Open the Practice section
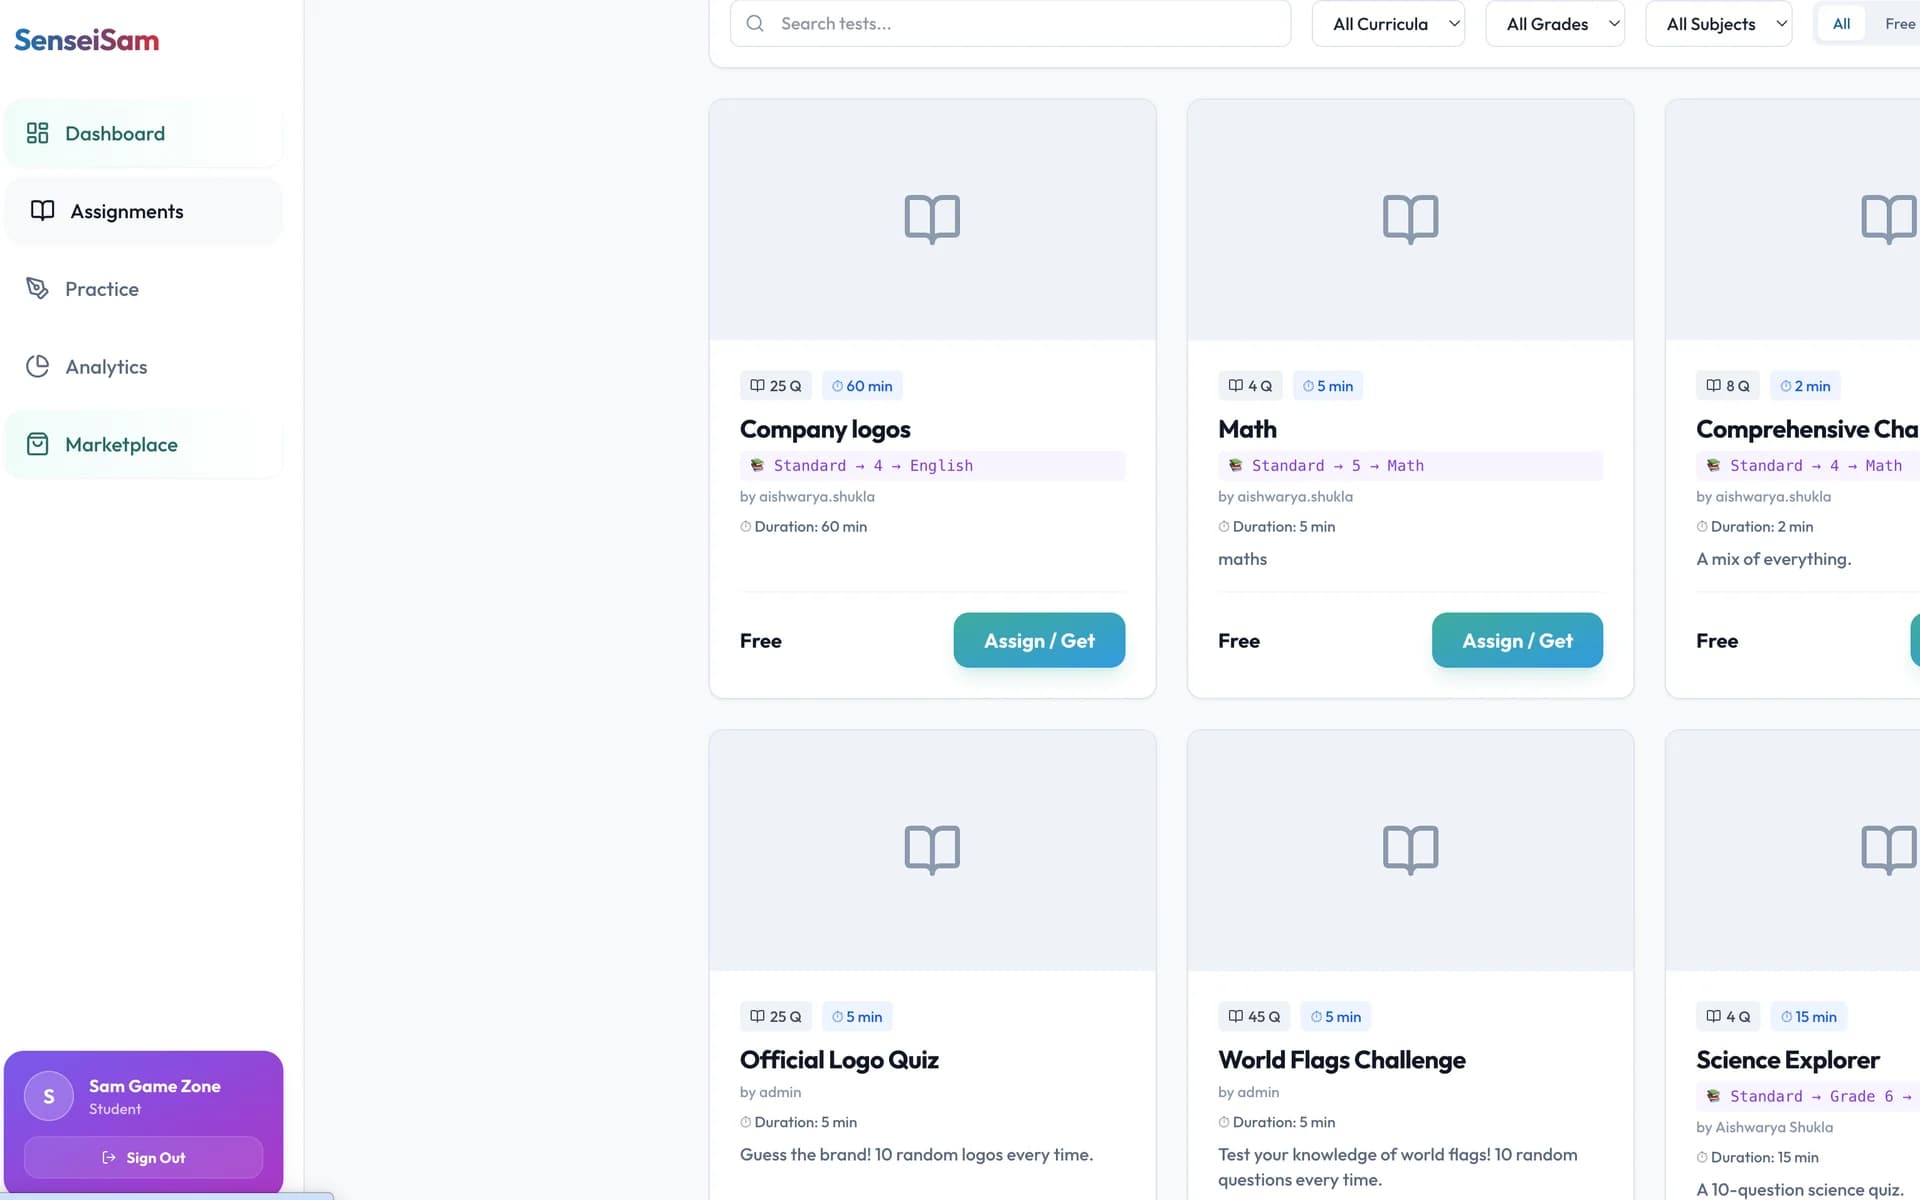This screenshot has height=1200, width=1920. [x=144, y=289]
